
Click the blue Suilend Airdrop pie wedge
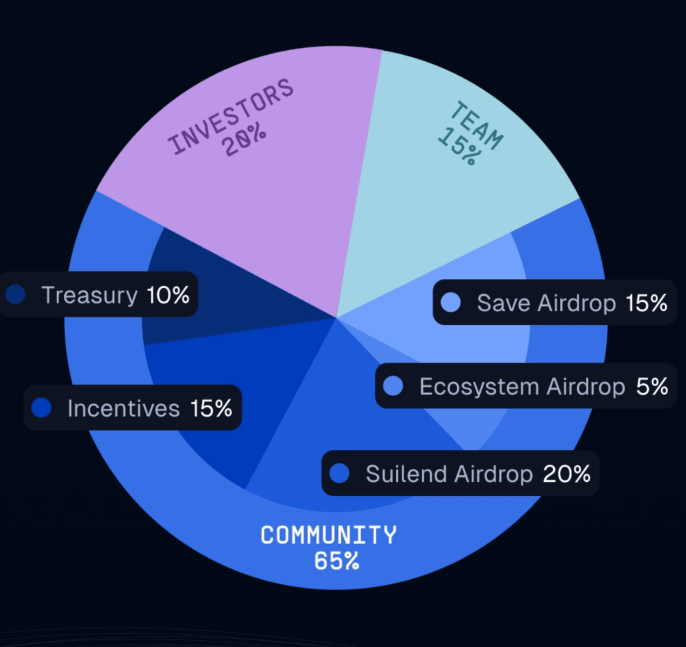[300, 420]
